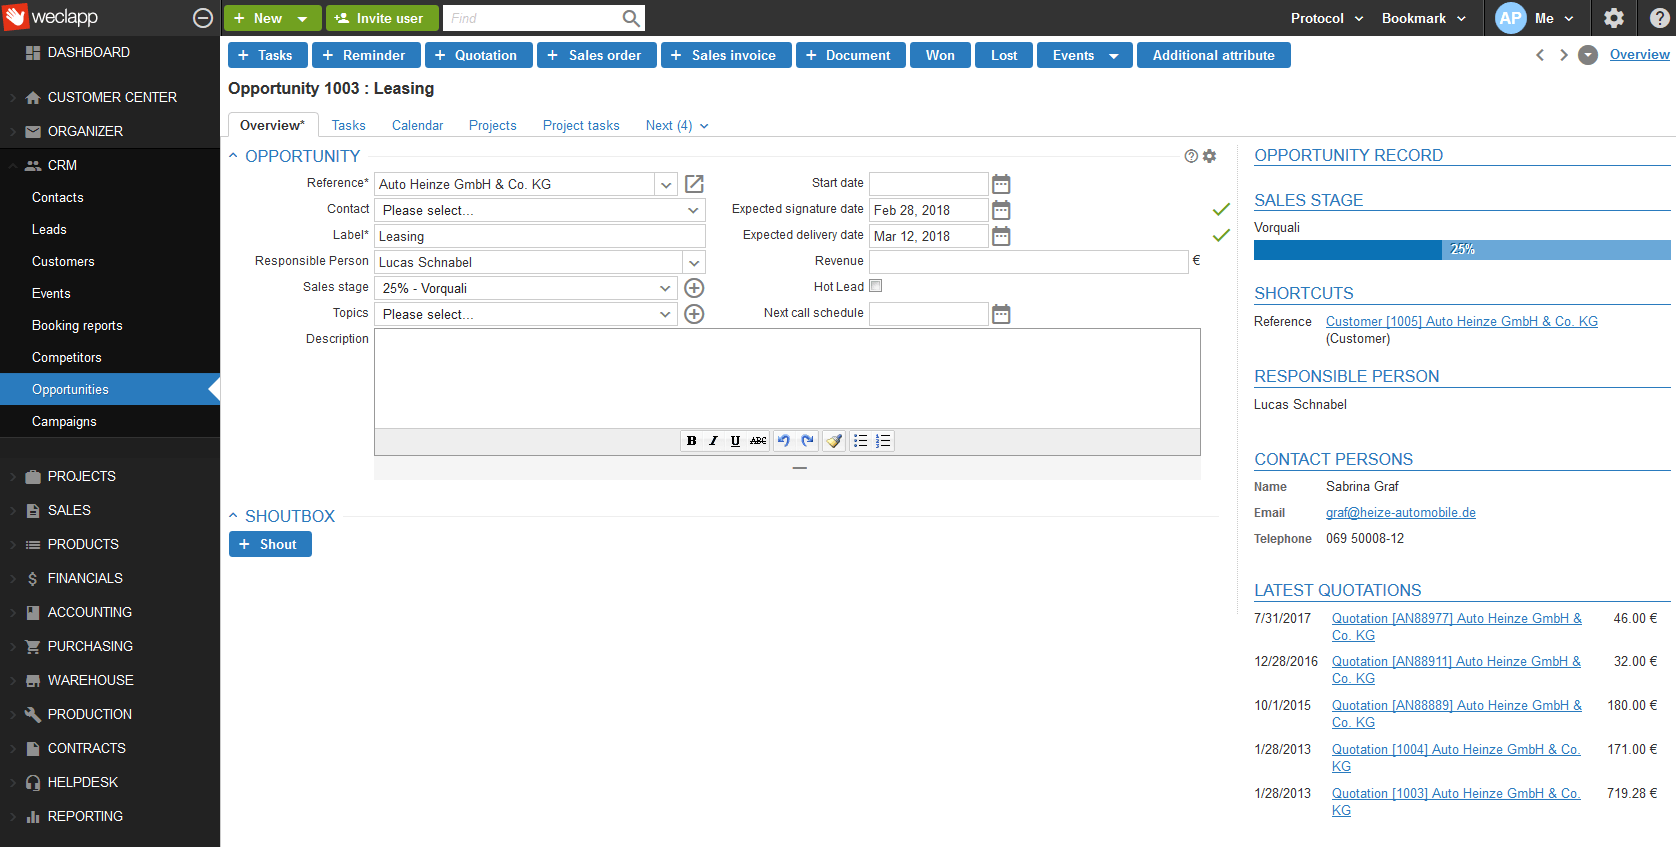Click the Shout button
The image size is (1676, 847).
pyautogui.click(x=270, y=544)
